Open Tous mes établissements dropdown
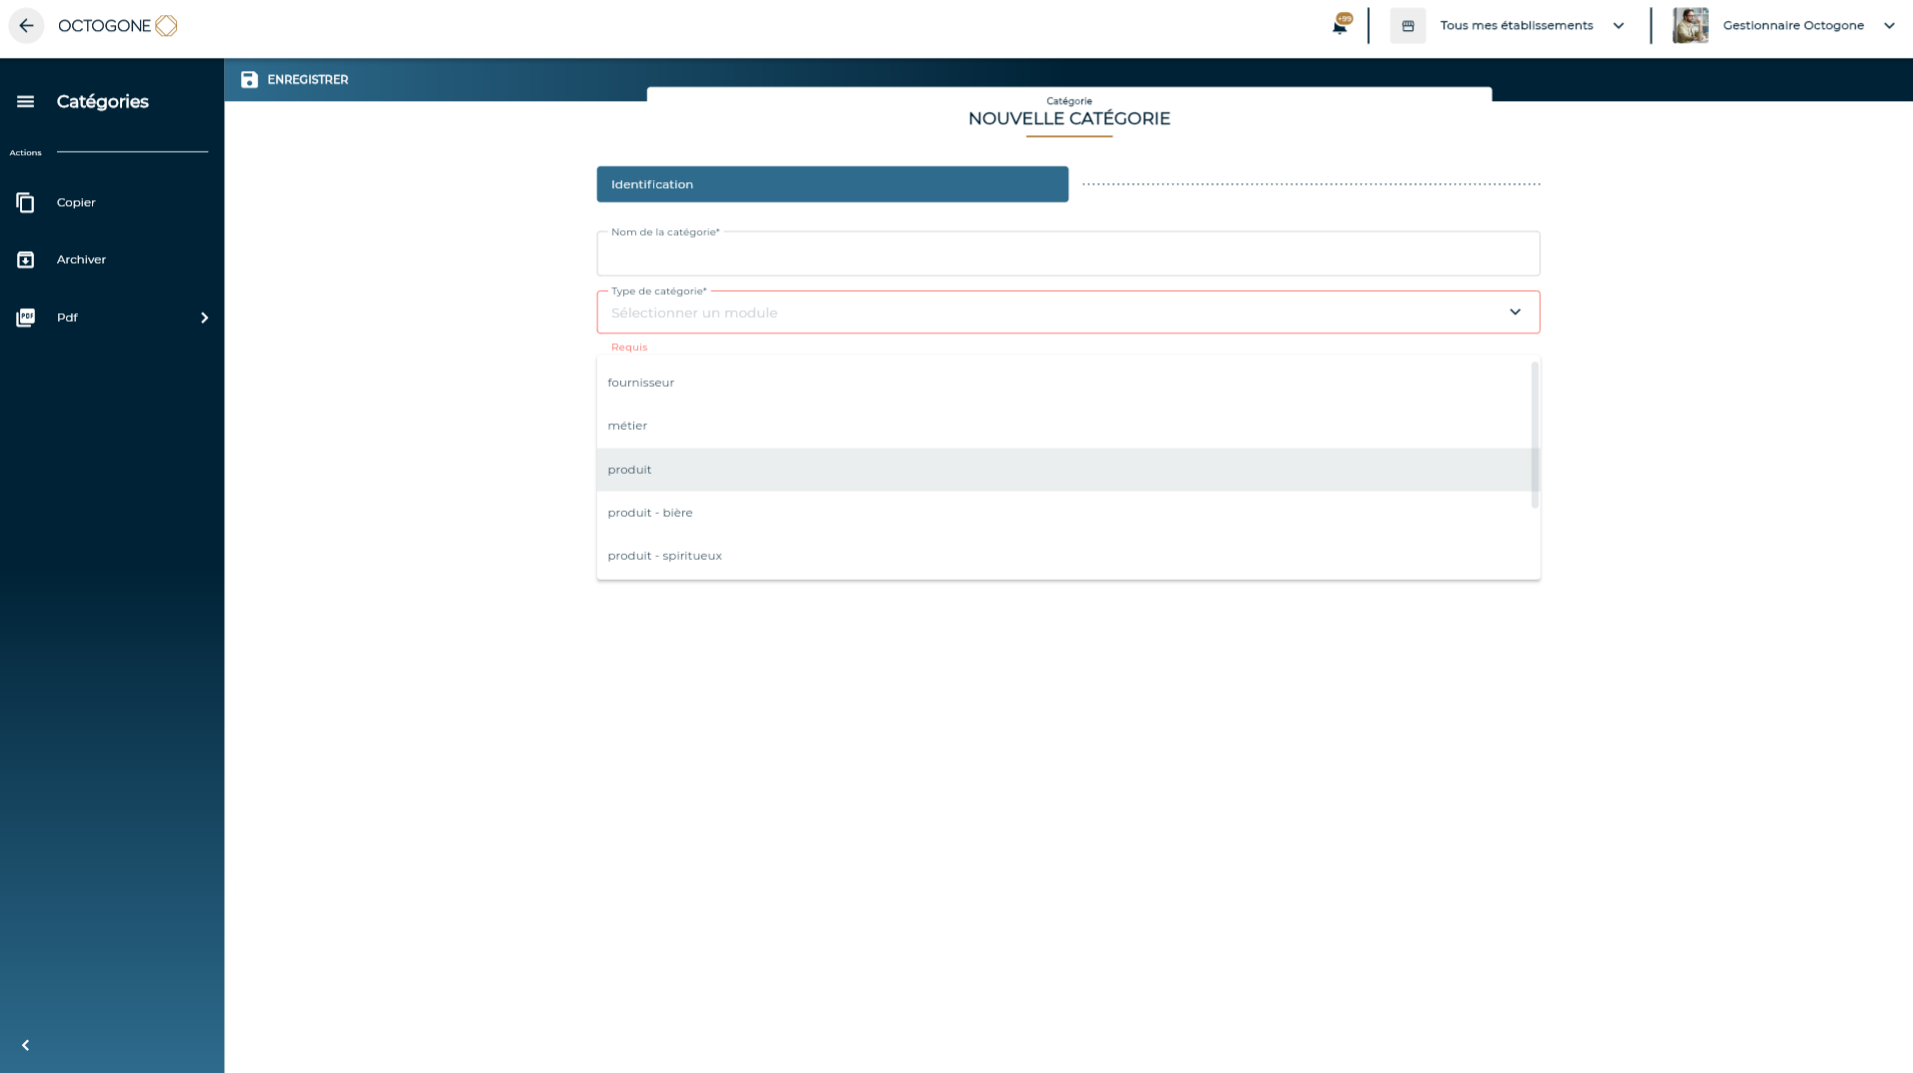This screenshot has width=1913, height=1073. tap(1532, 26)
